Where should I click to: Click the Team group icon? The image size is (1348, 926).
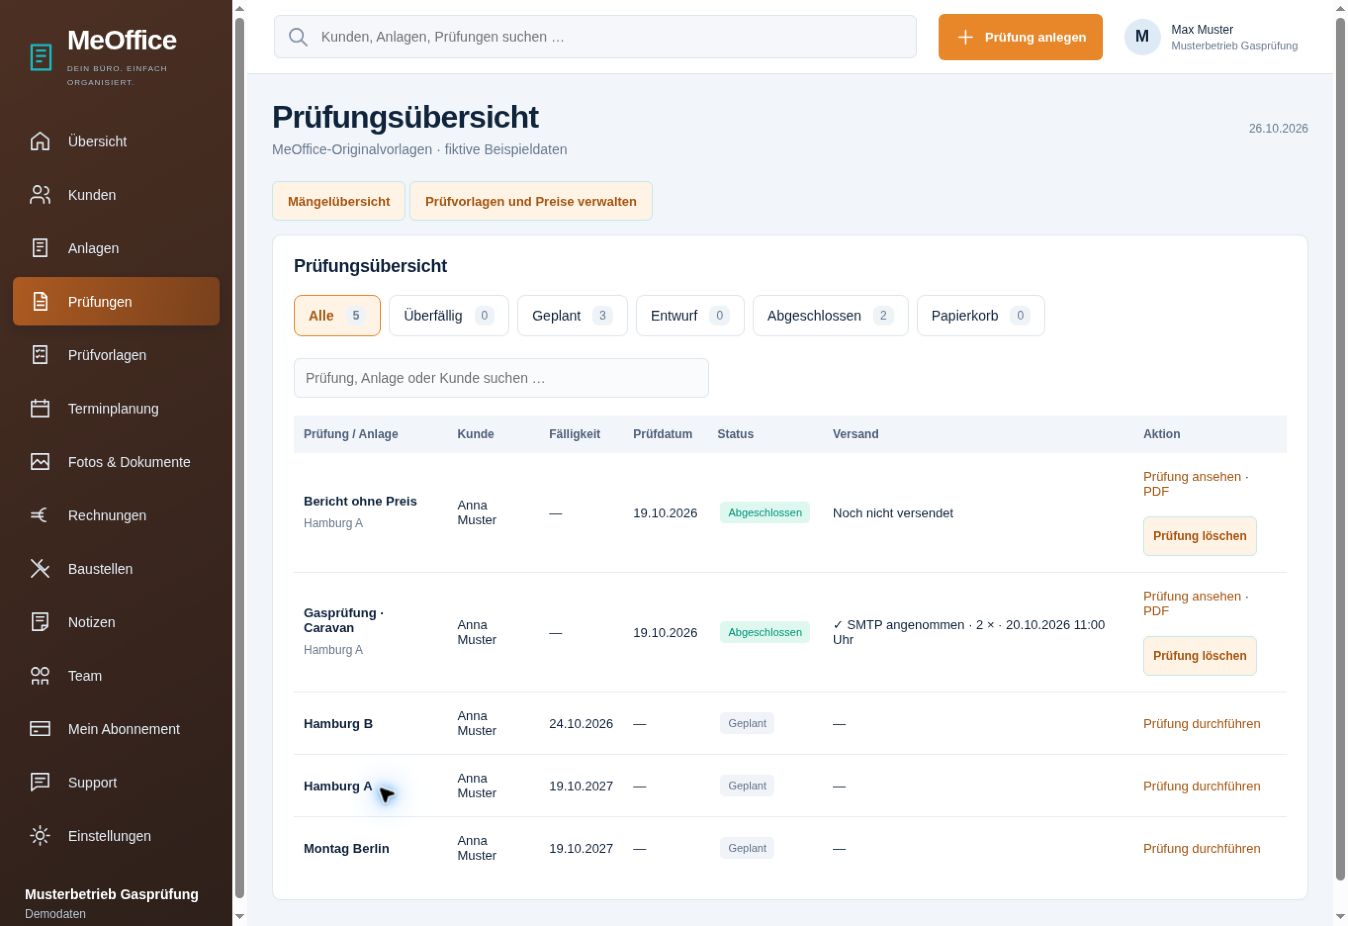[40, 676]
